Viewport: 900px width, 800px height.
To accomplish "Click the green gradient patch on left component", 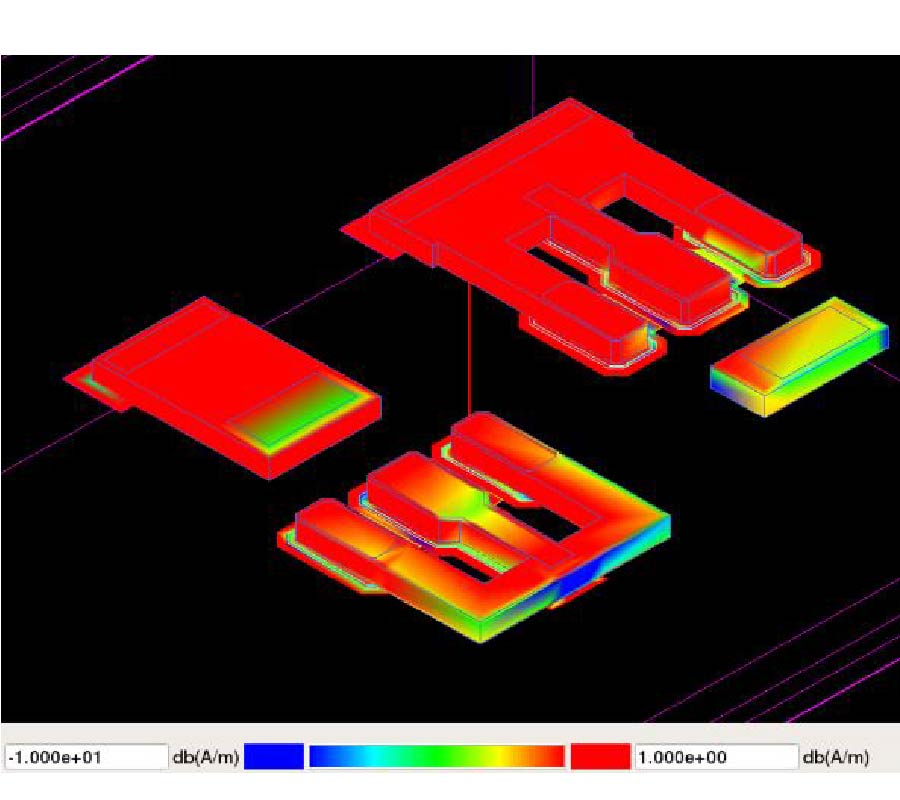I will [300, 410].
